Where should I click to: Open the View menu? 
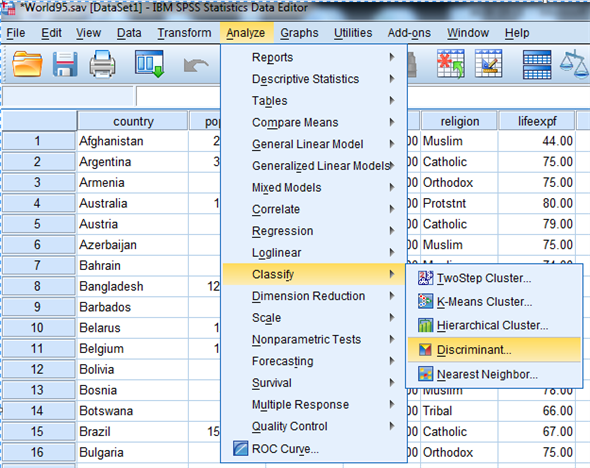[x=88, y=33]
